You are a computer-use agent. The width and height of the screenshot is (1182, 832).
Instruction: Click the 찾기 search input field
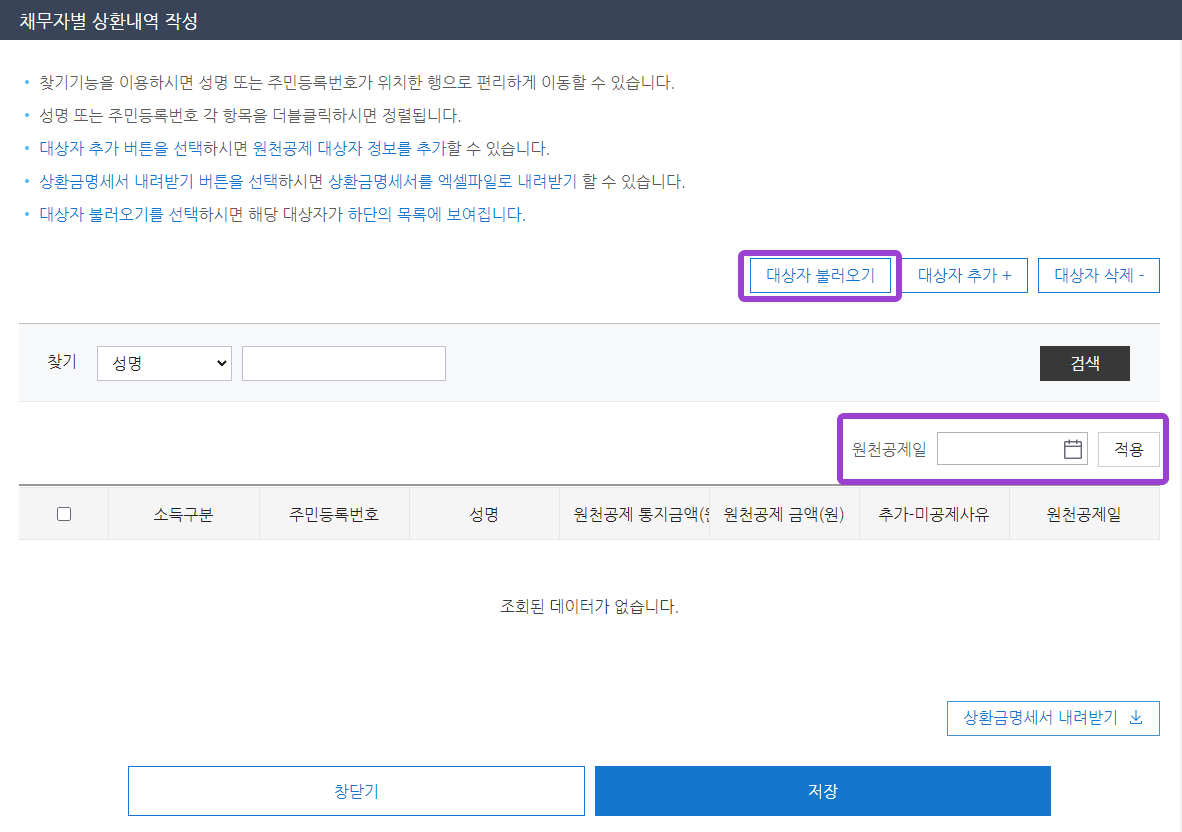point(343,363)
